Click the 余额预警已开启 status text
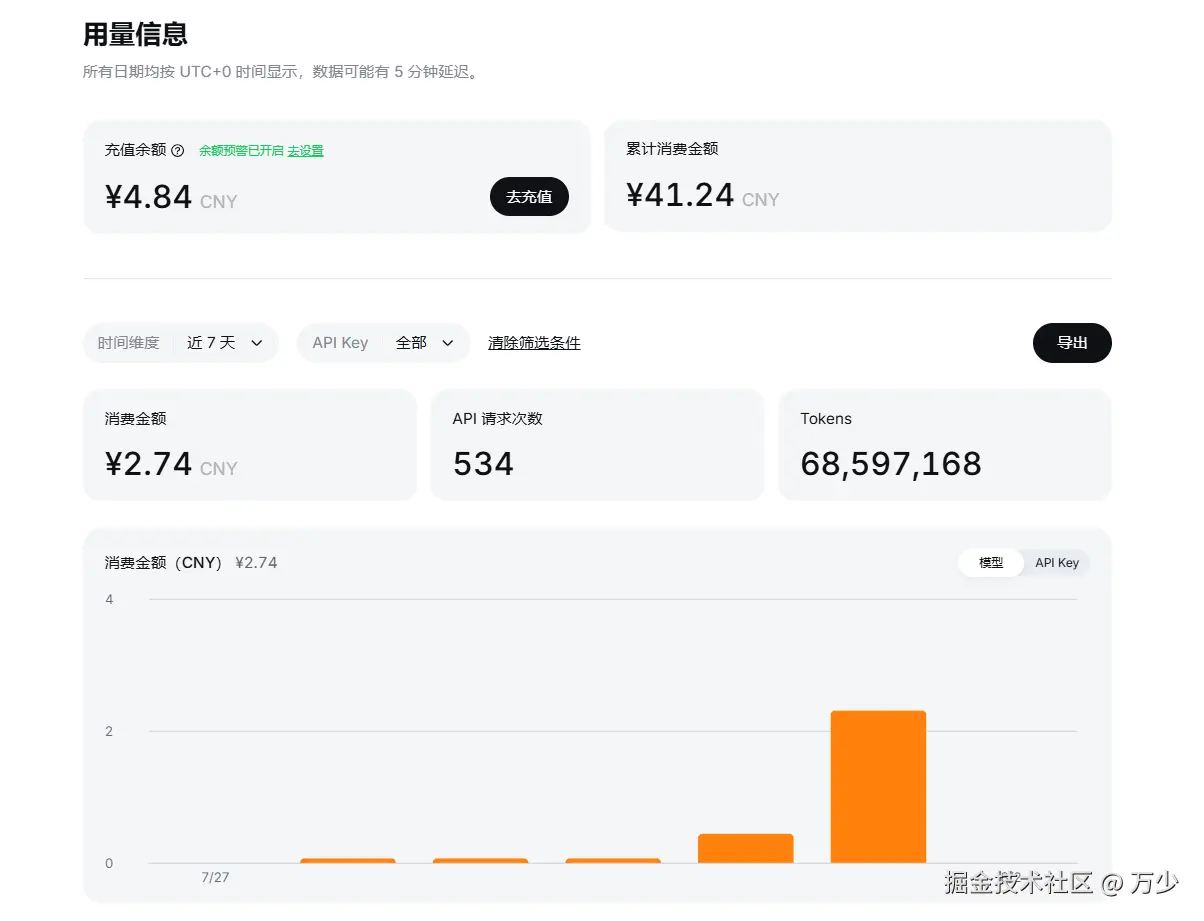Viewport: 1204px width, 921px height. pyautogui.click(x=241, y=151)
